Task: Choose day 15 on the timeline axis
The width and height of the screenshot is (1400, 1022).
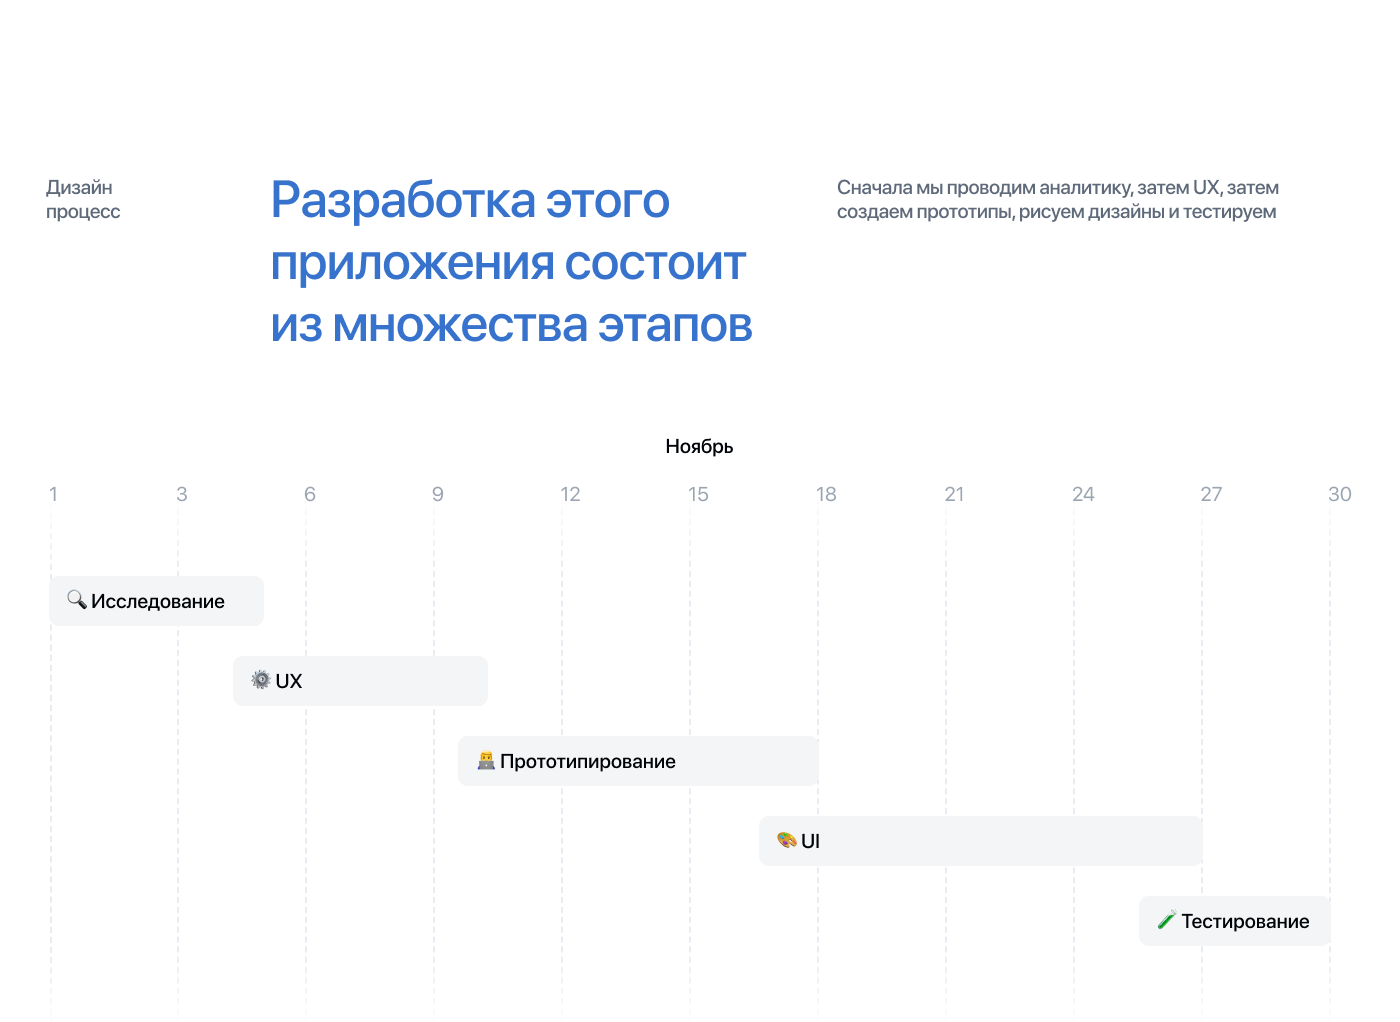Action: coord(698,494)
